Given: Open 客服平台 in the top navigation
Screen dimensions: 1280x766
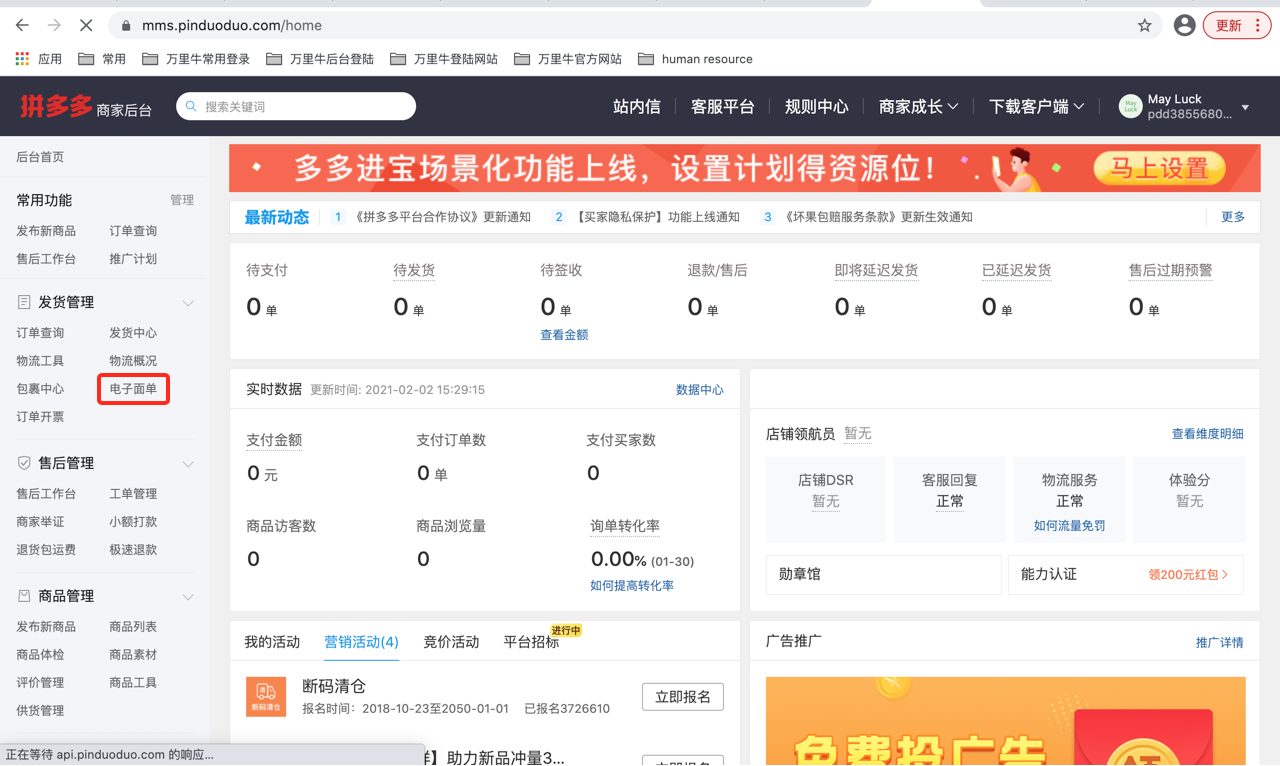Looking at the screenshot, I should point(723,106).
